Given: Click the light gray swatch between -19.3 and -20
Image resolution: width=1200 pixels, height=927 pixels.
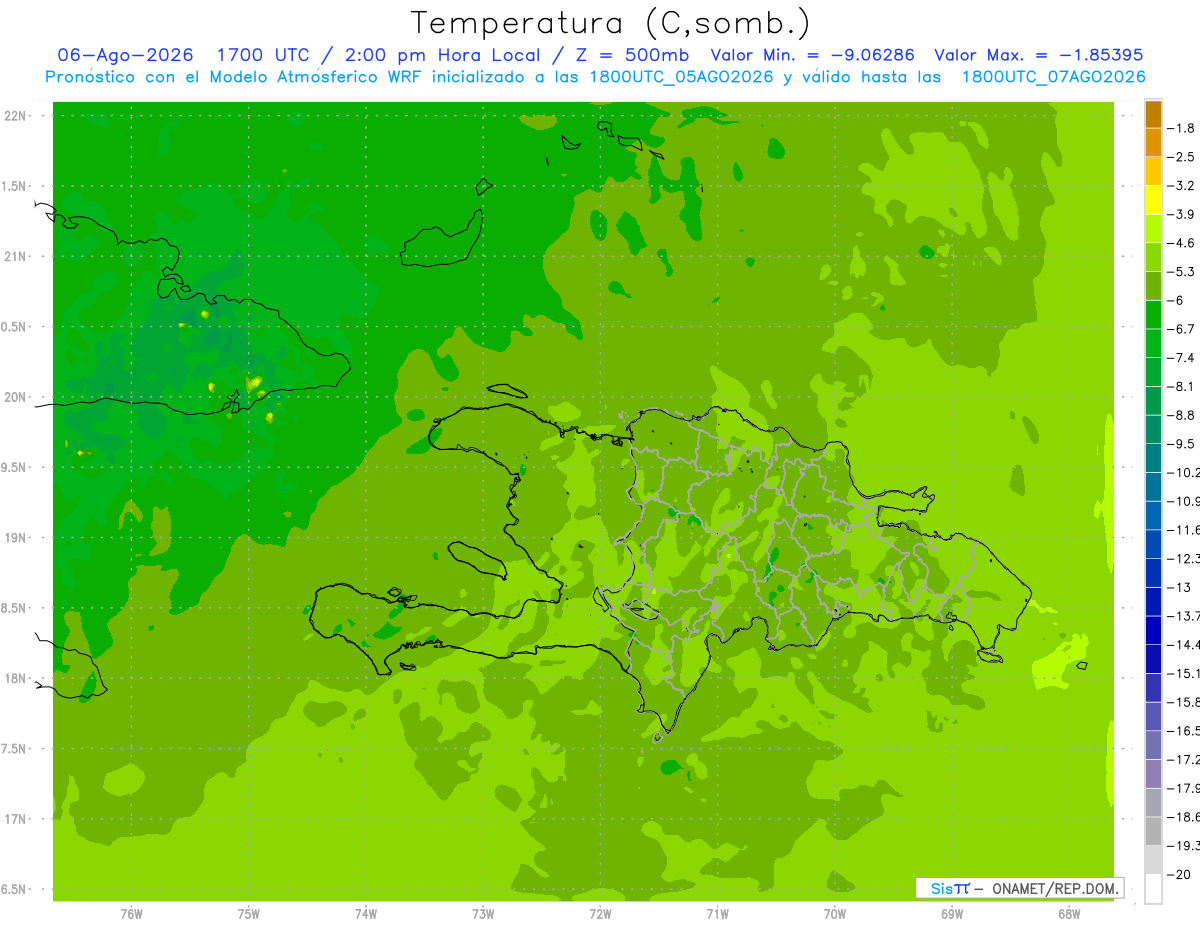Looking at the screenshot, I should click(x=1153, y=860).
